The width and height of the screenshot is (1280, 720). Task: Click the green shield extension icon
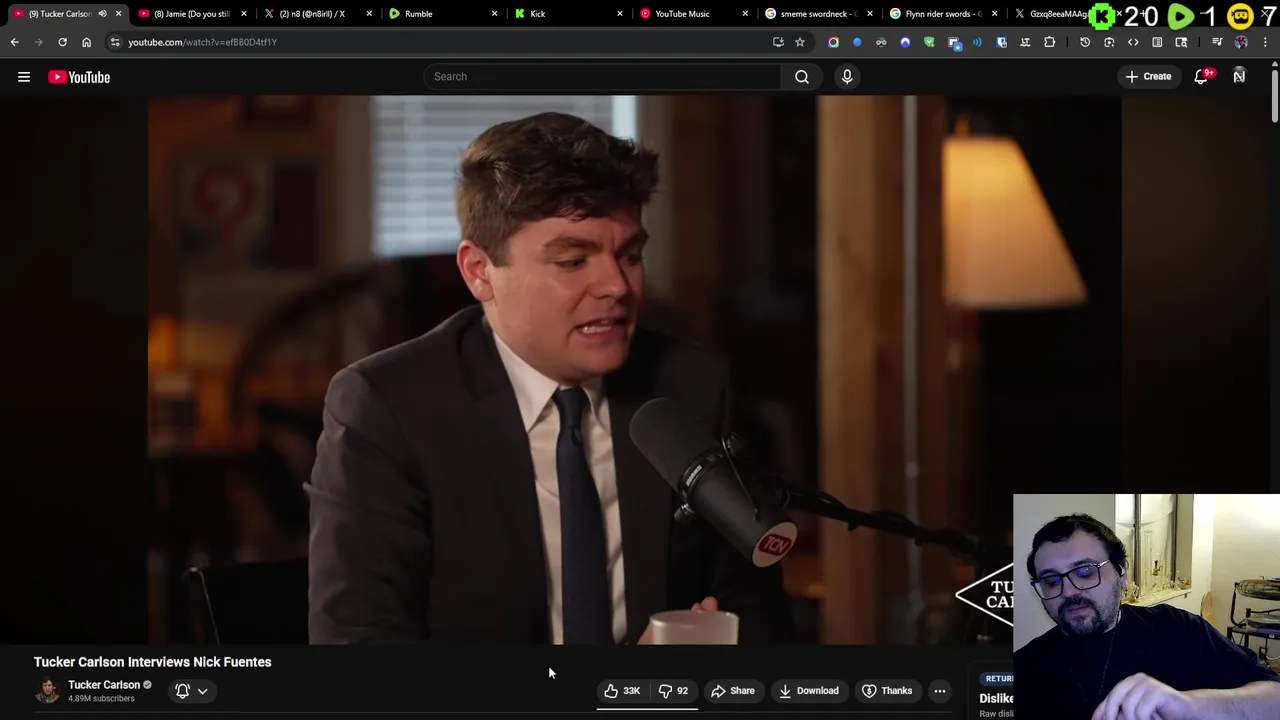929,42
